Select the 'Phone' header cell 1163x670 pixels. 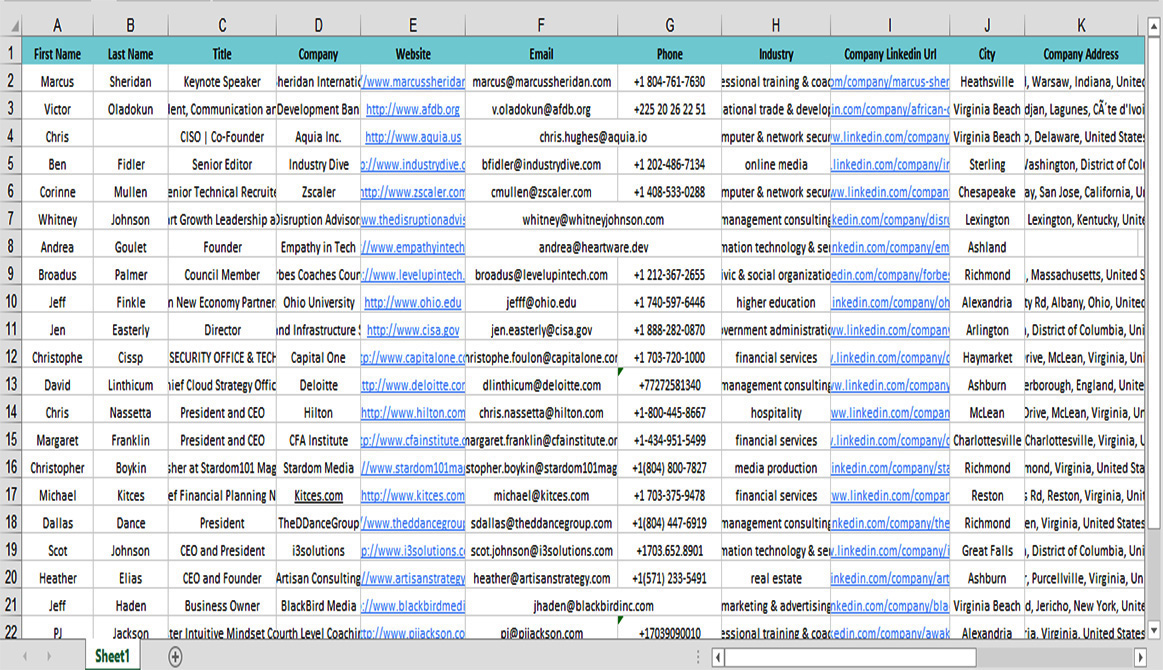[669, 53]
